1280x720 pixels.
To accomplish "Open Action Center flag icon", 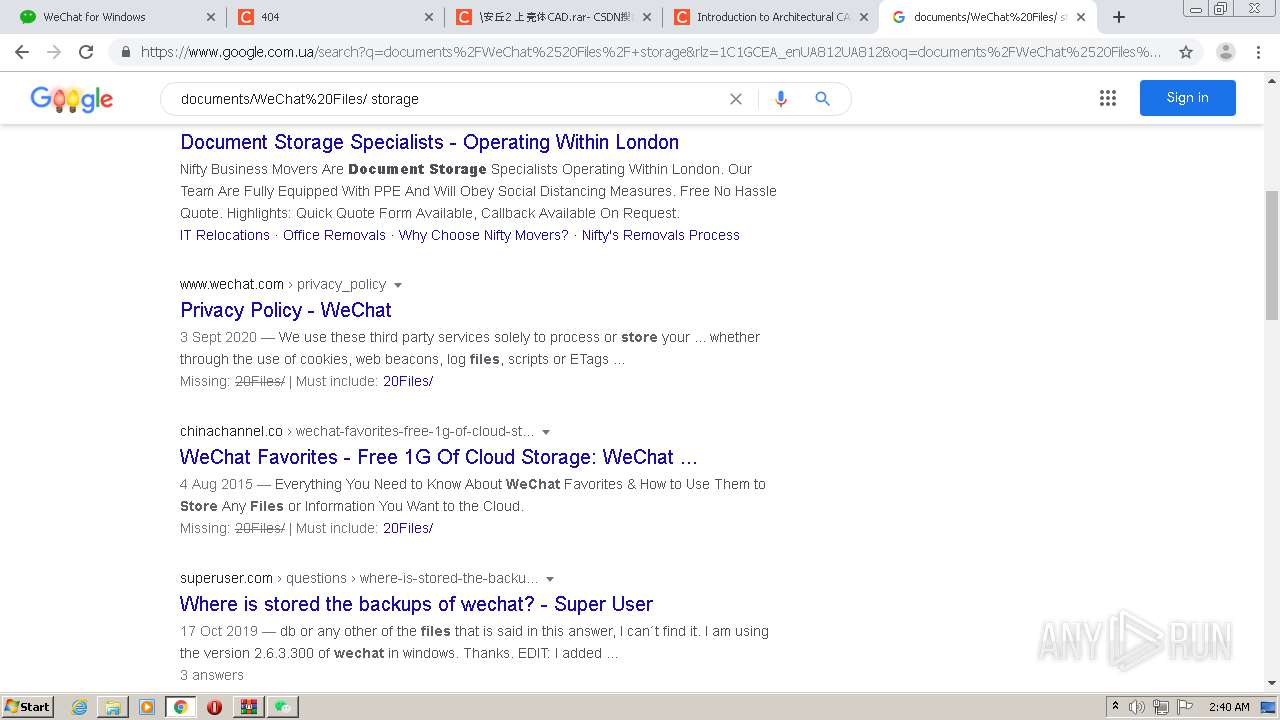I will click(1186, 707).
